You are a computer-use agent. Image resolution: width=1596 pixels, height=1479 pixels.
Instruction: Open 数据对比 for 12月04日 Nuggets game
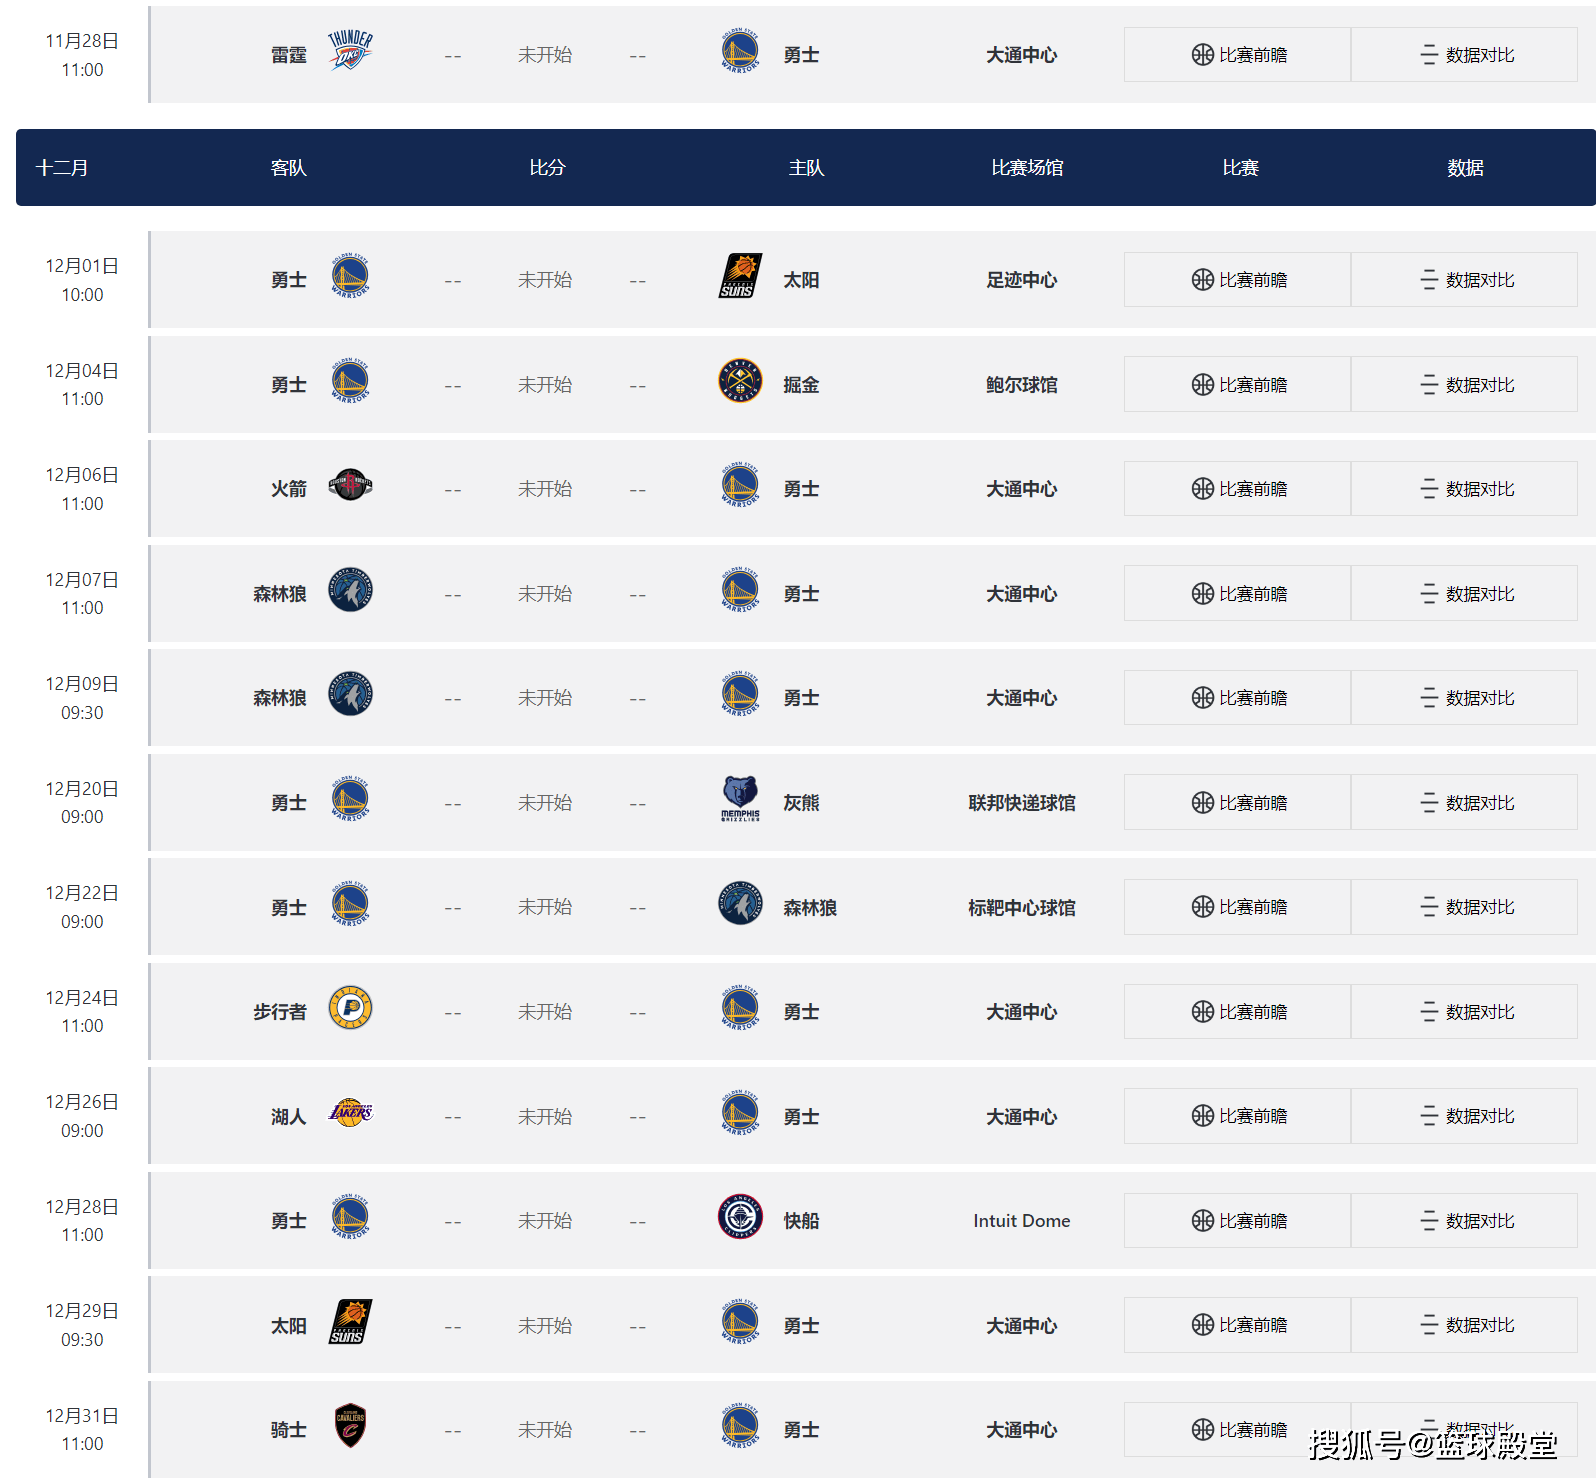pos(1464,384)
